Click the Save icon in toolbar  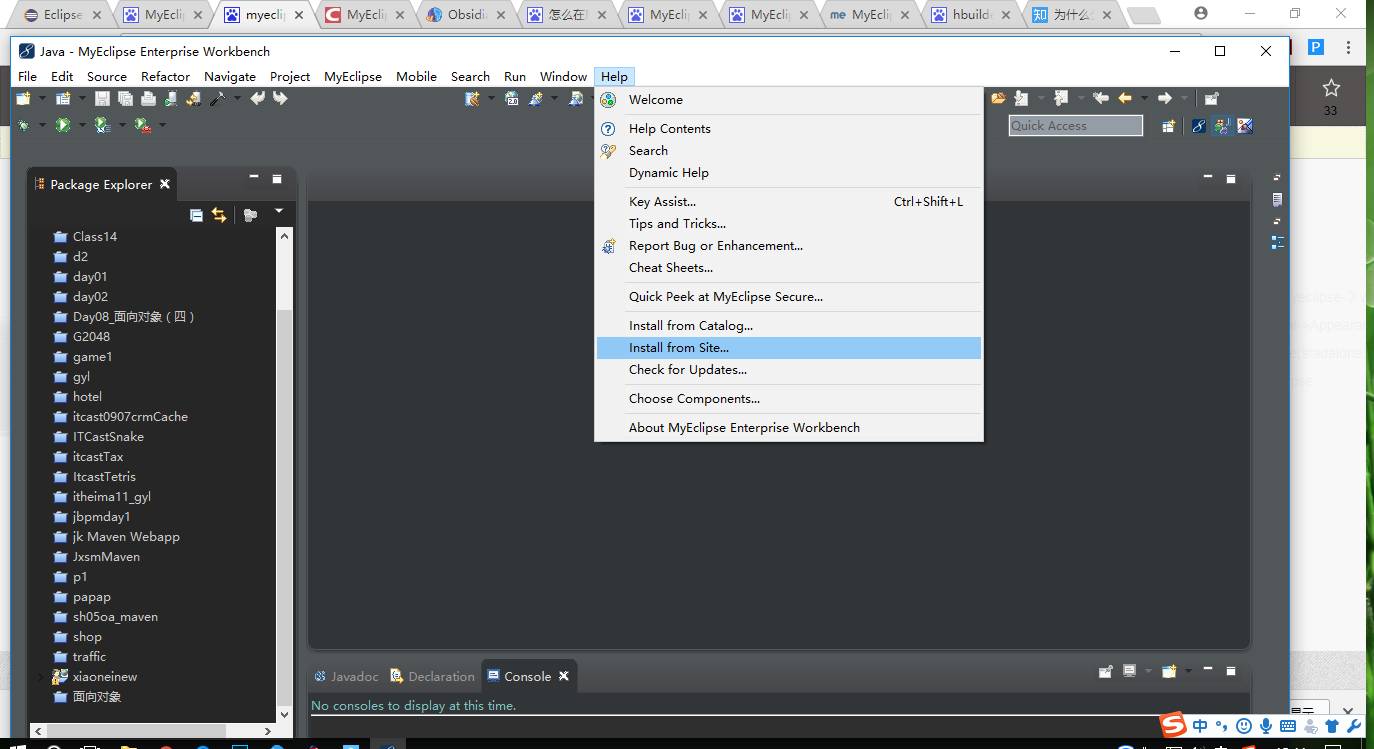(102, 98)
